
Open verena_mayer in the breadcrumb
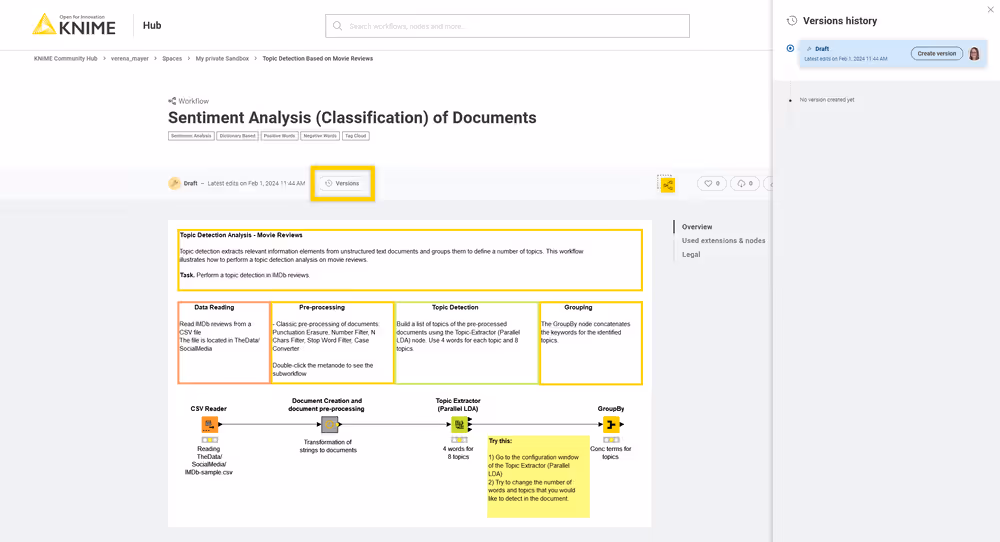pos(129,59)
